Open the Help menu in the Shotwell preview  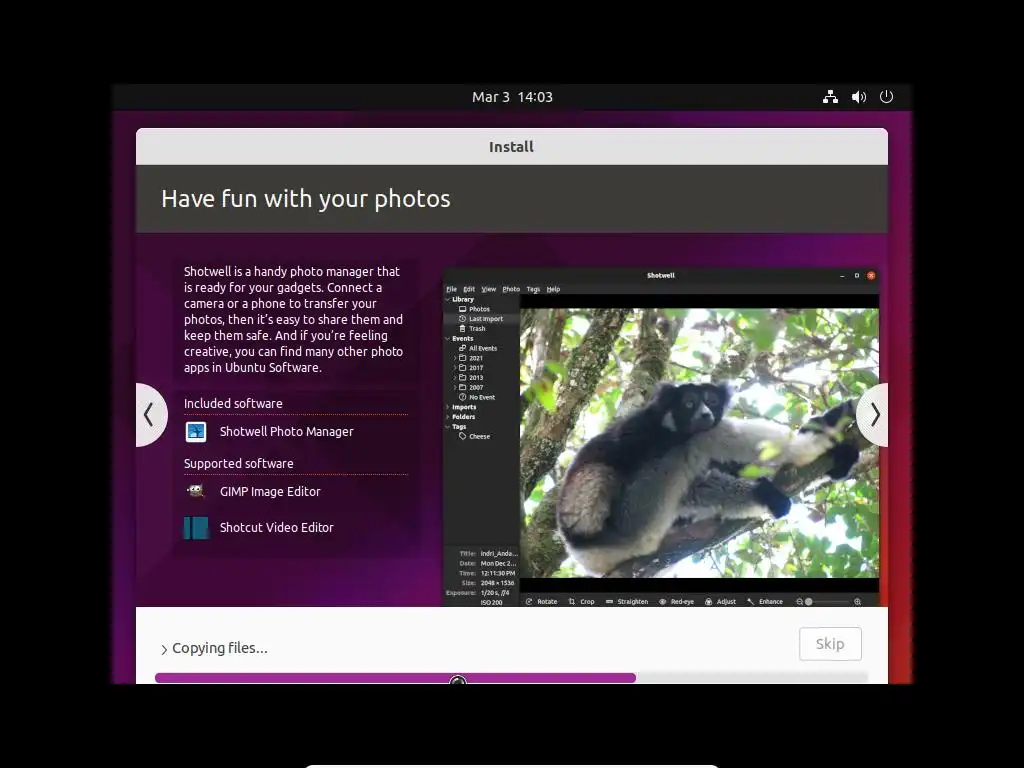click(553, 289)
